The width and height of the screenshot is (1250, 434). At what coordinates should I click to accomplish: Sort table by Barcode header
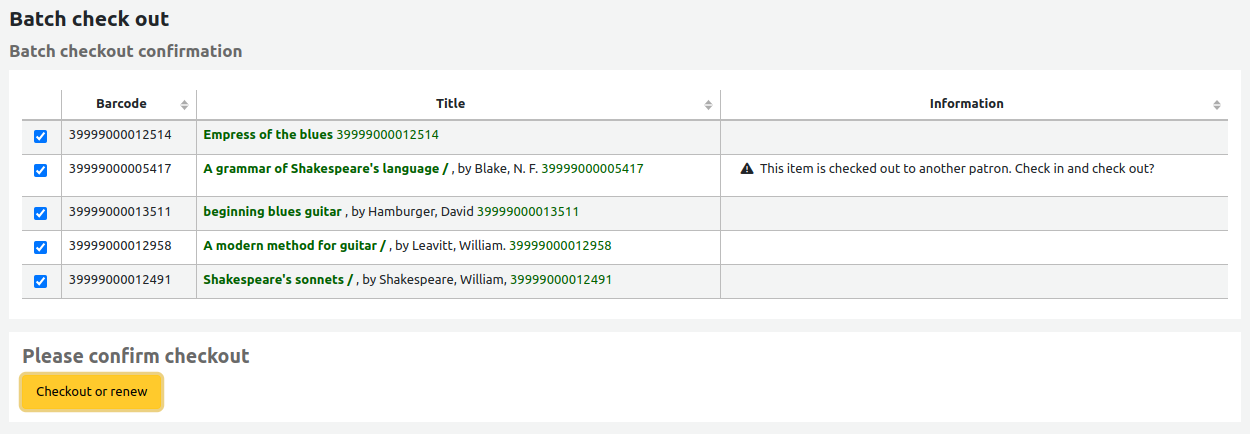tap(121, 104)
